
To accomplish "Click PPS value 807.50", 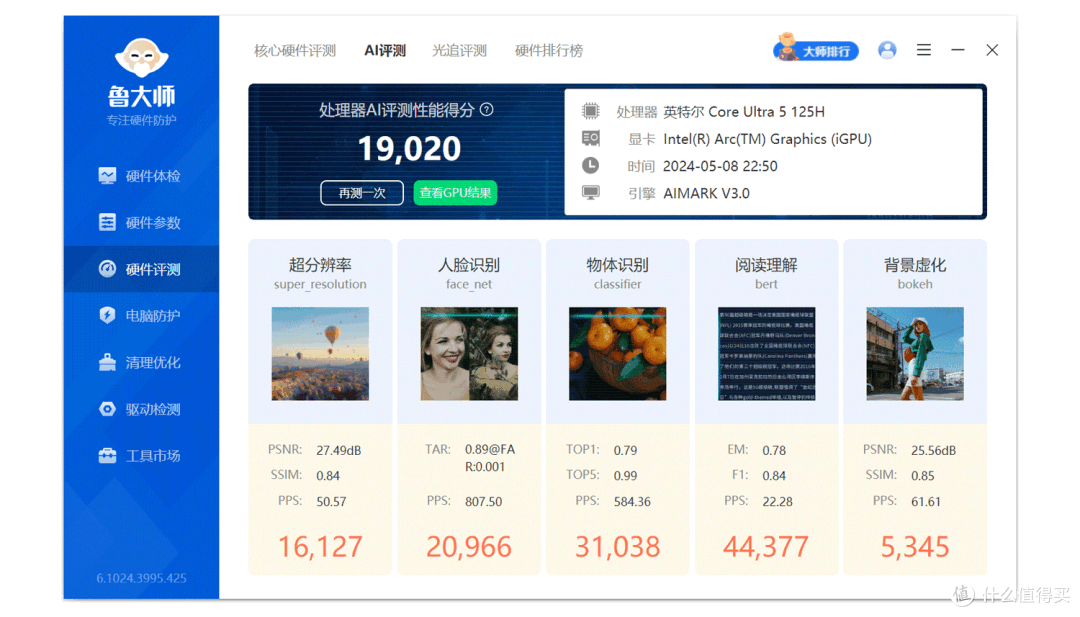I will [484, 501].
